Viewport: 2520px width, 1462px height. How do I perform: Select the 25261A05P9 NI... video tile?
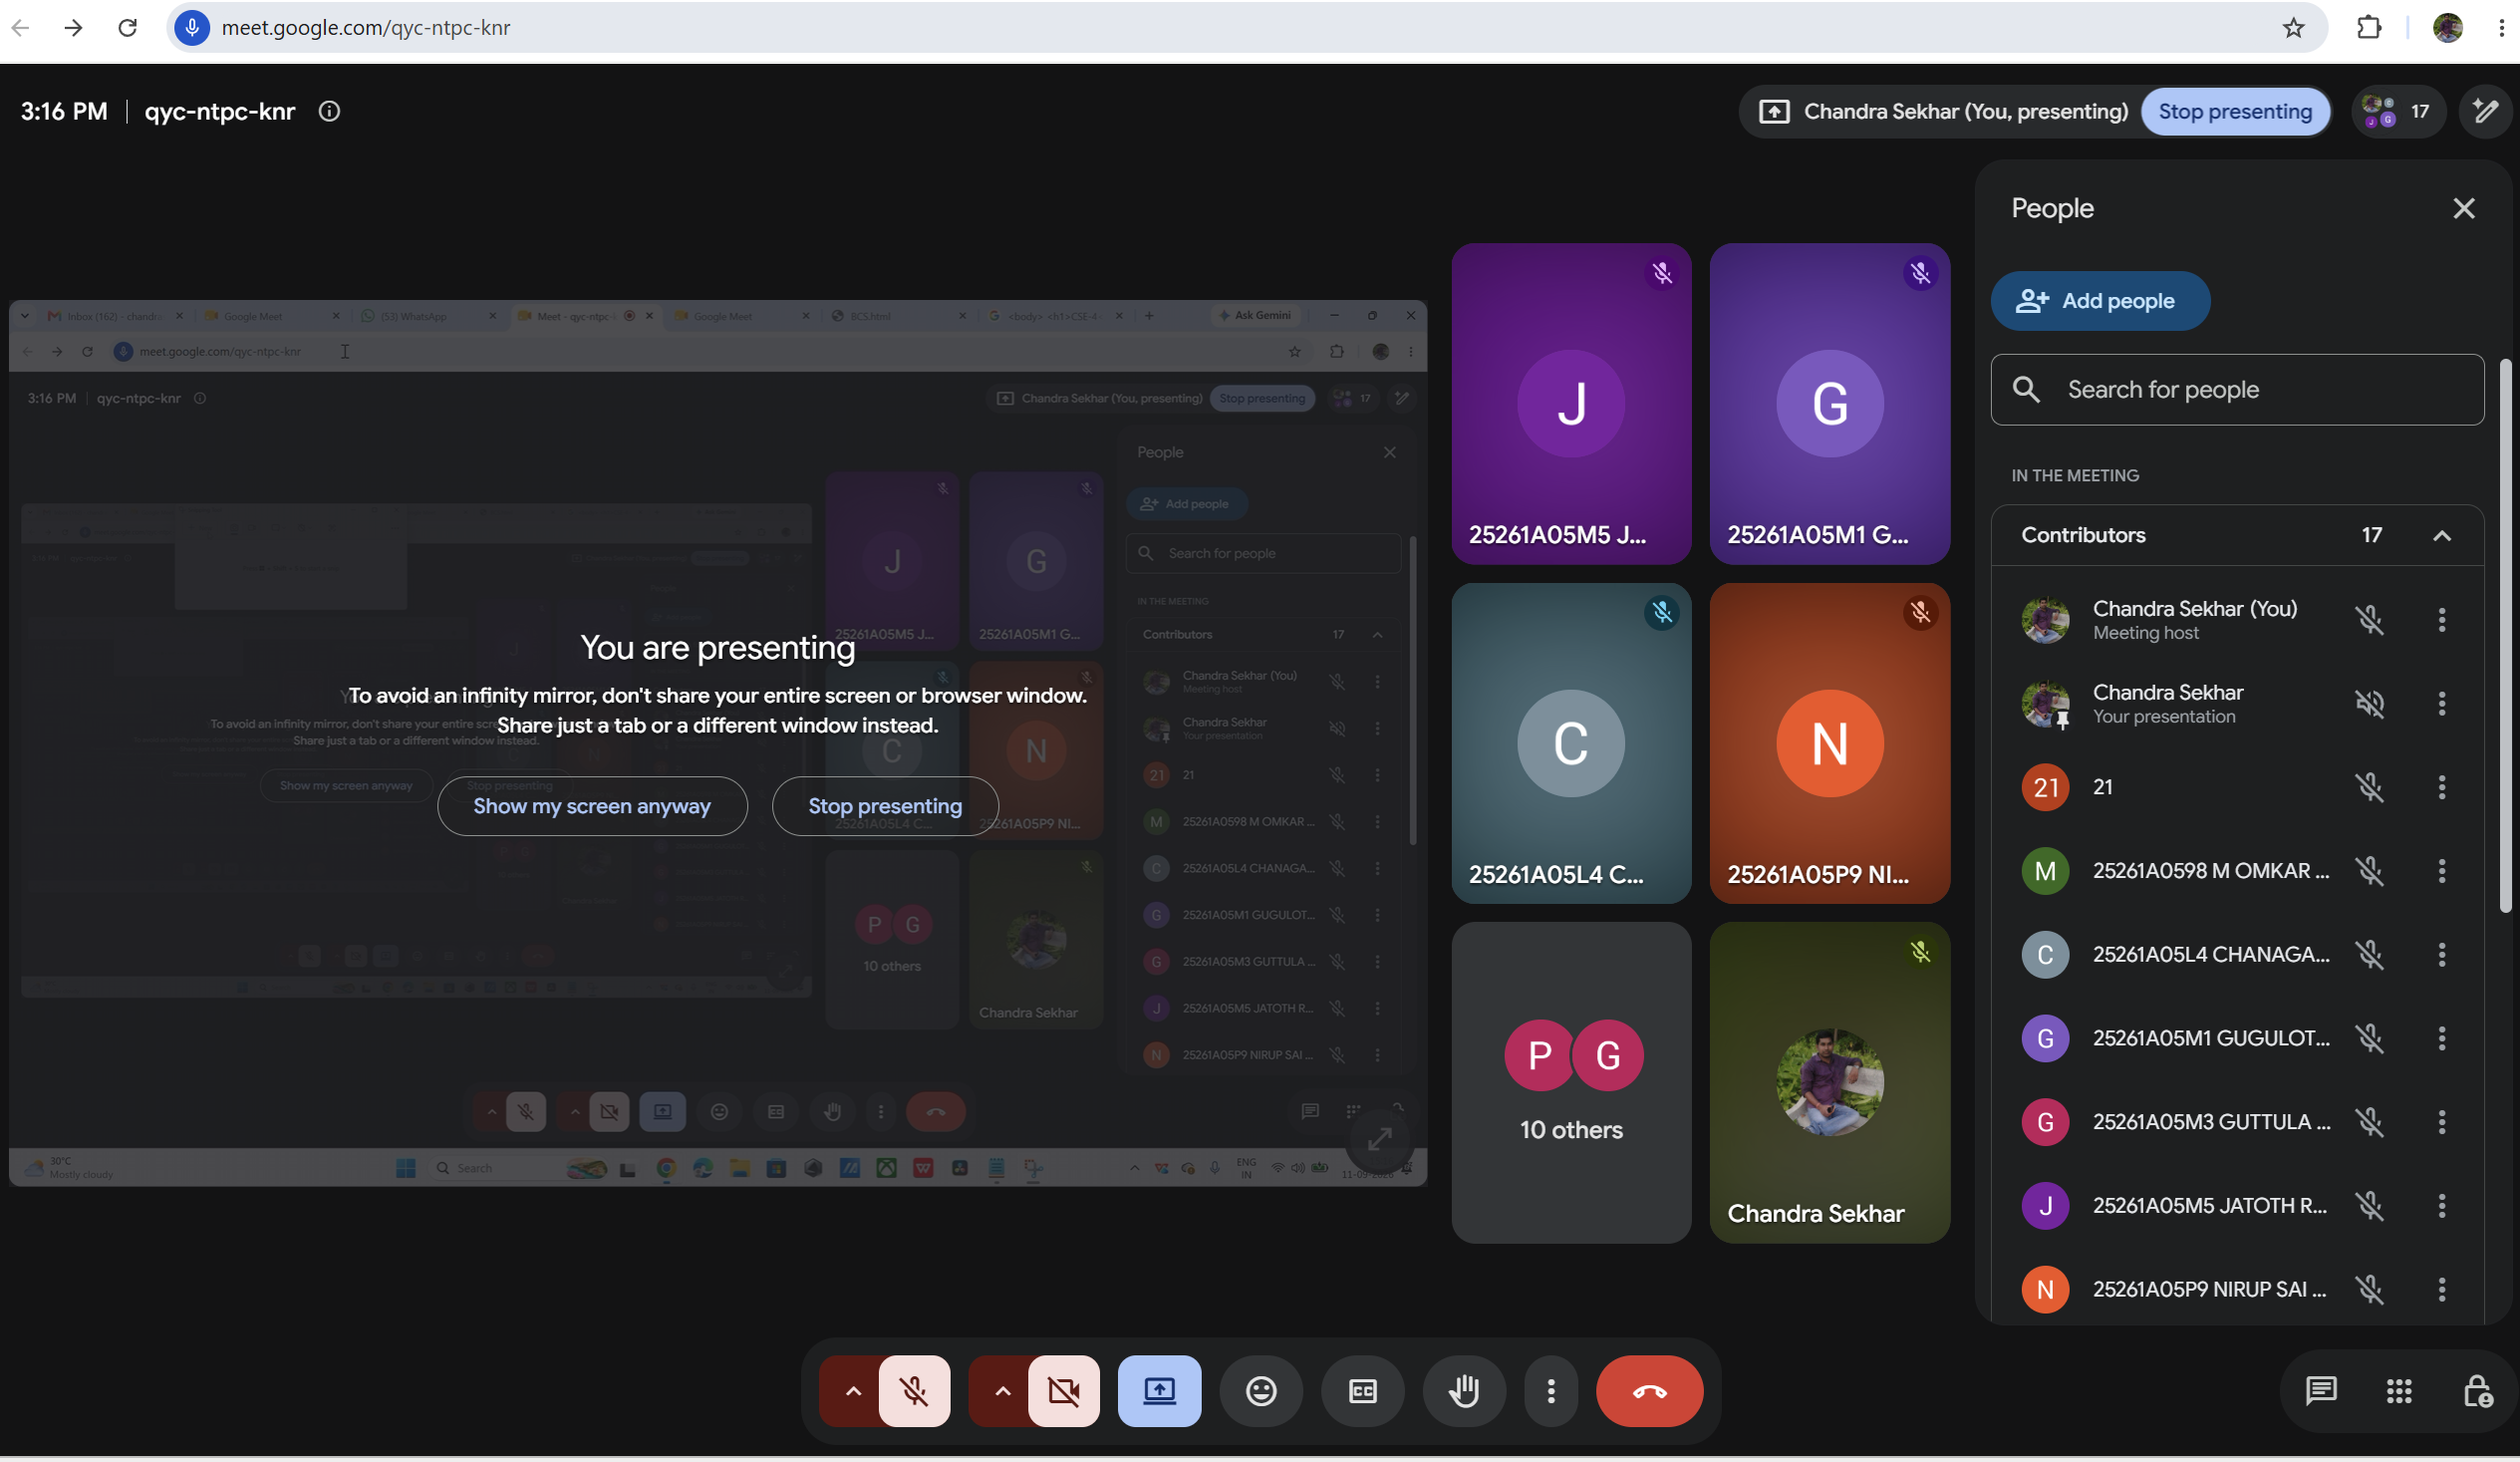pyautogui.click(x=1829, y=744)
